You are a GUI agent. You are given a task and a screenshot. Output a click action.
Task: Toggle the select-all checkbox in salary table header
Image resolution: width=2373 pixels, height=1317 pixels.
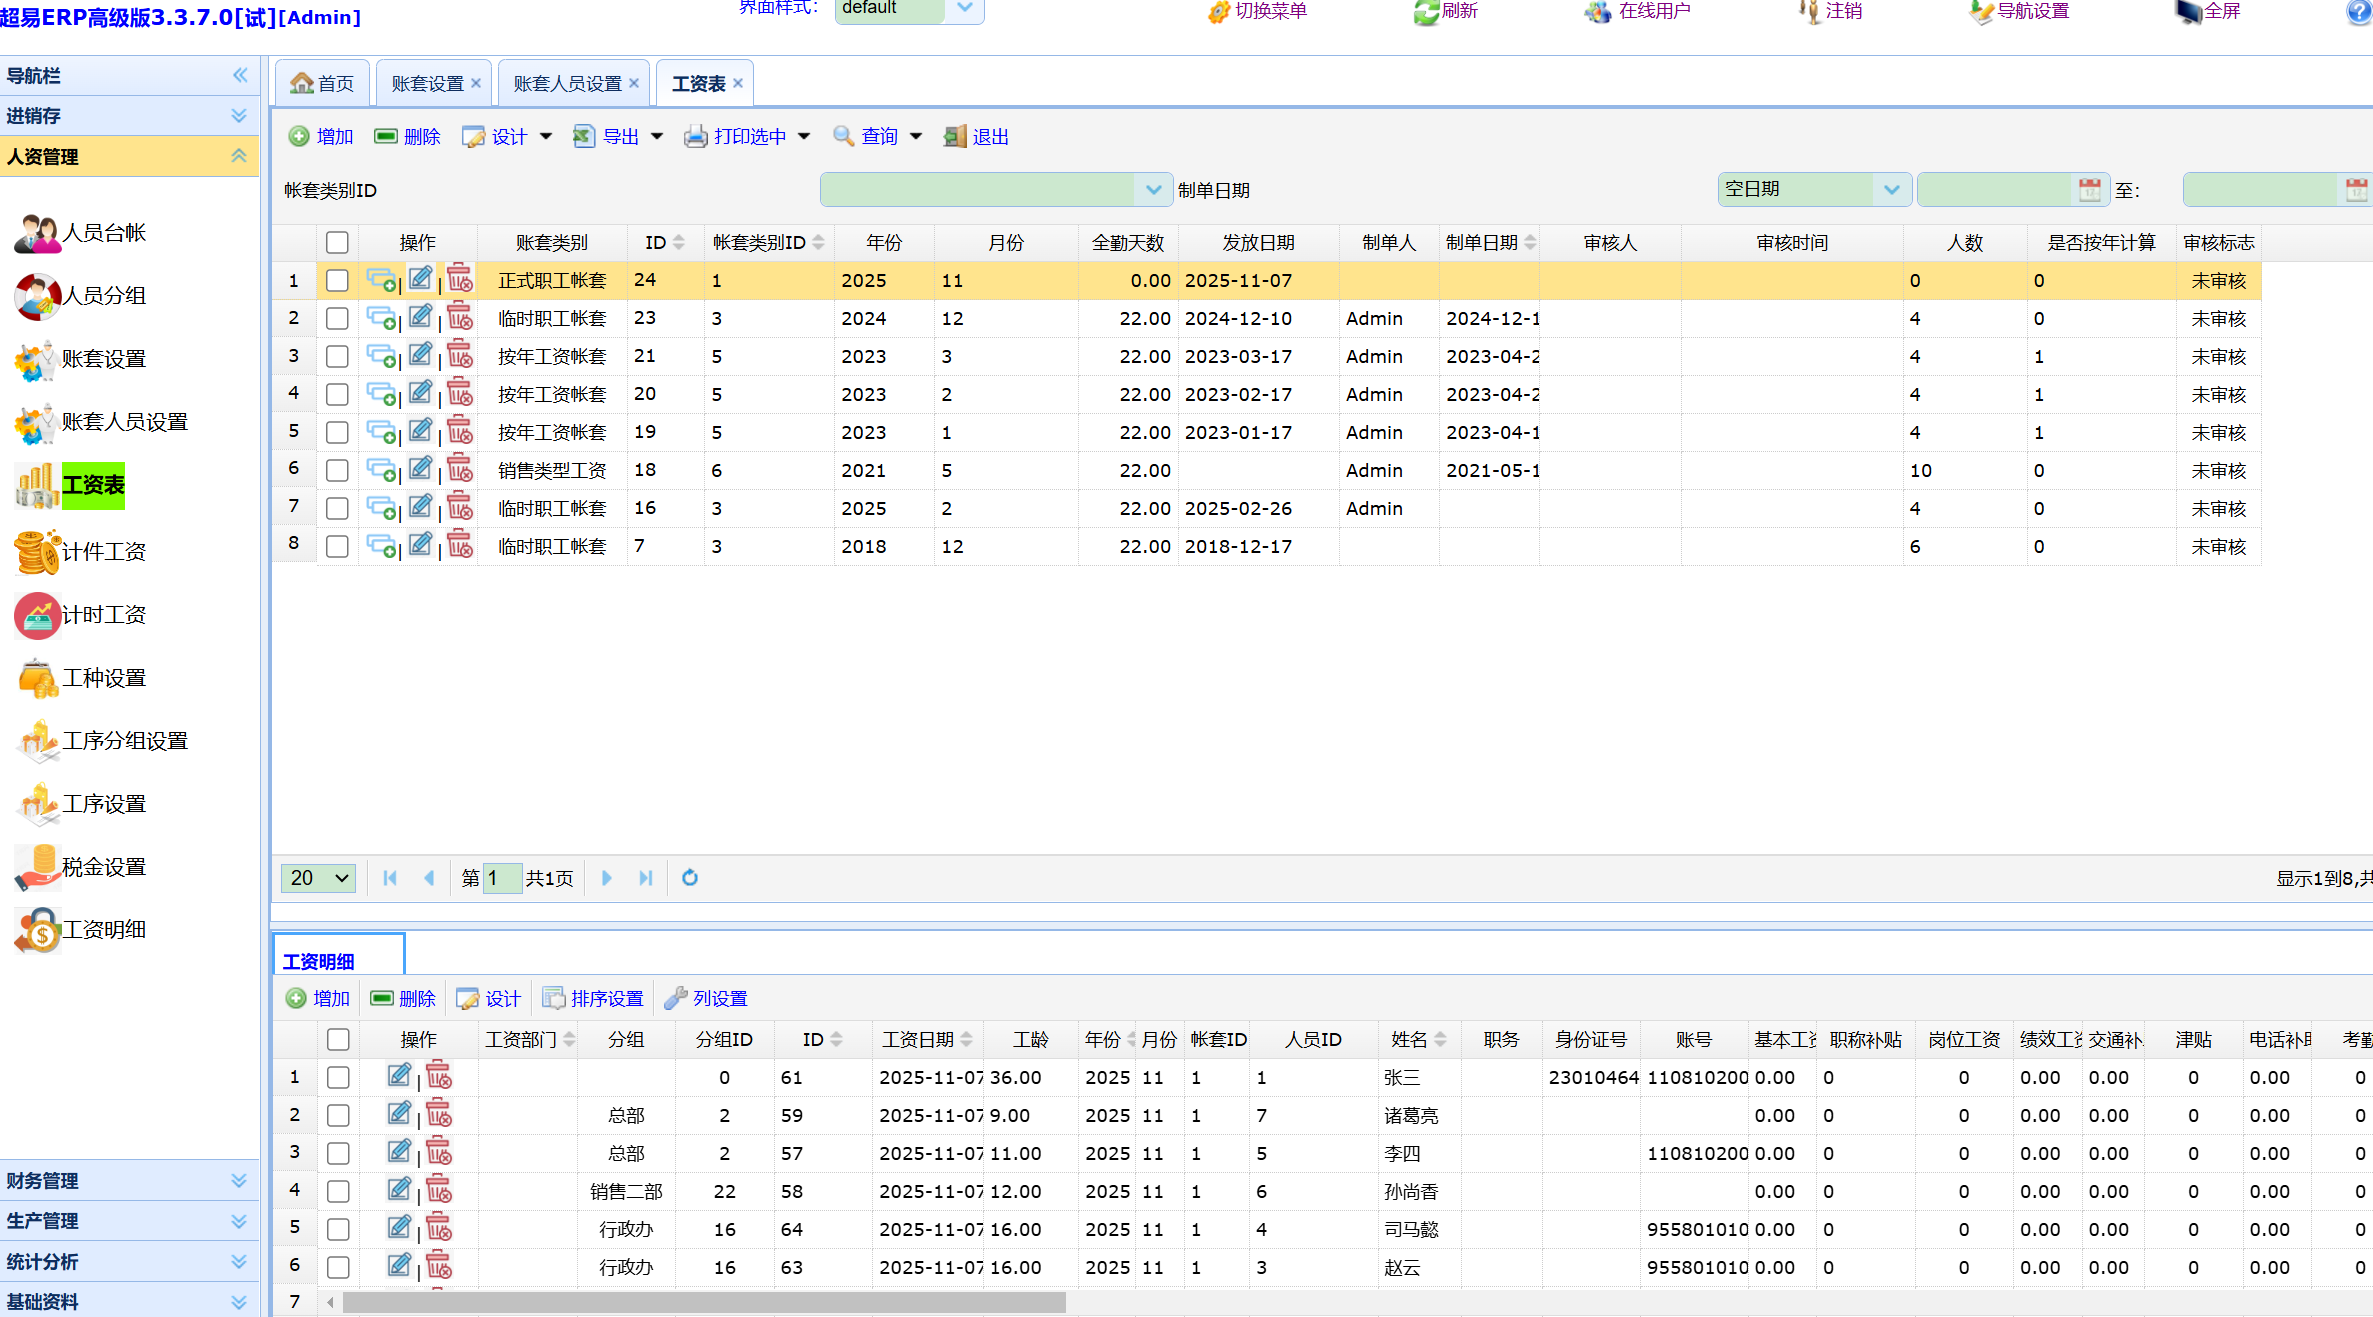(x=337, y=242)
